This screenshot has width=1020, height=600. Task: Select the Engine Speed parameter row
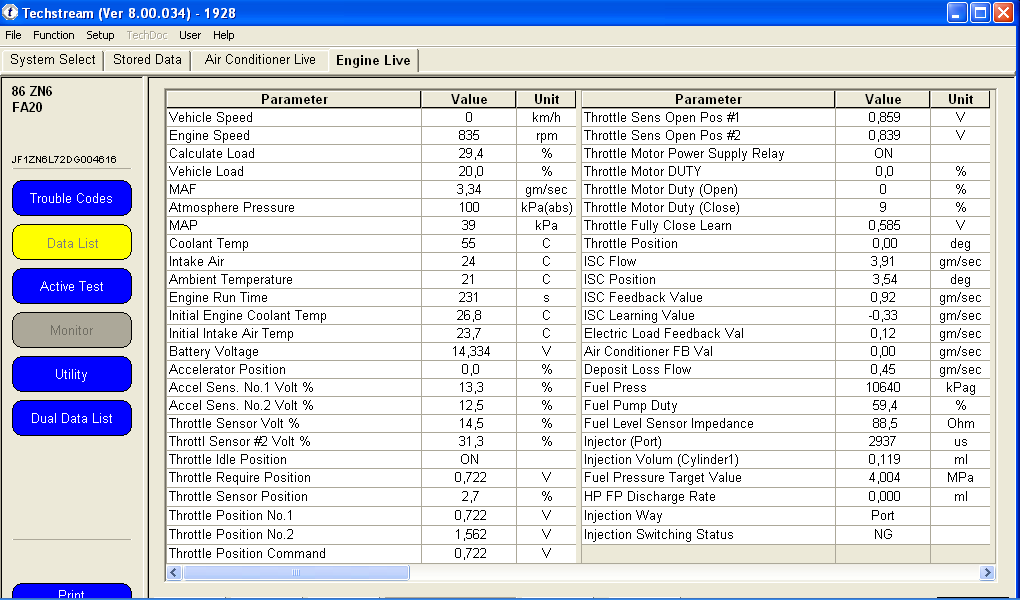click(x=294, y=135)
